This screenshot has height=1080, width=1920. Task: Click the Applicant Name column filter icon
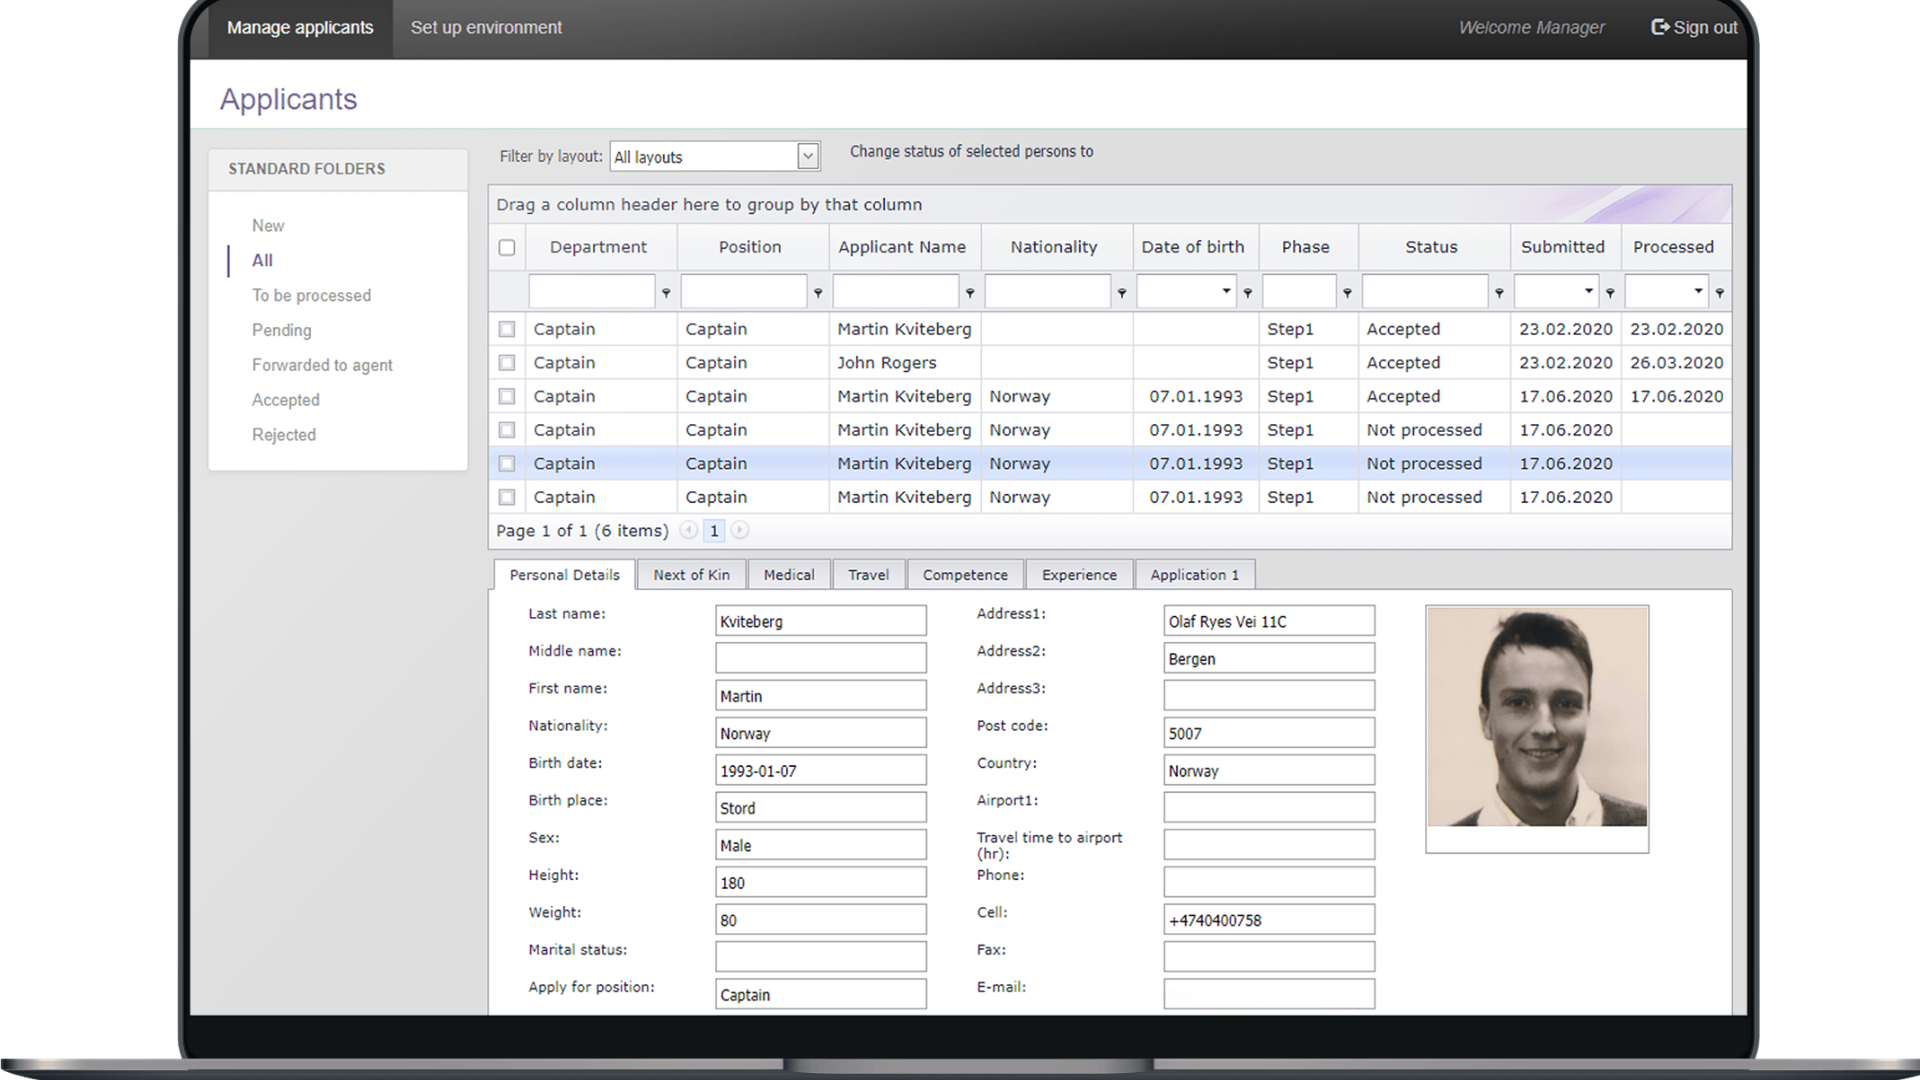click(x=970, y=293)
